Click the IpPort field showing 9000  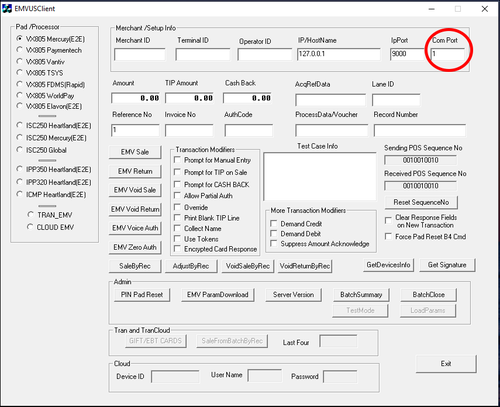point(407,54)
